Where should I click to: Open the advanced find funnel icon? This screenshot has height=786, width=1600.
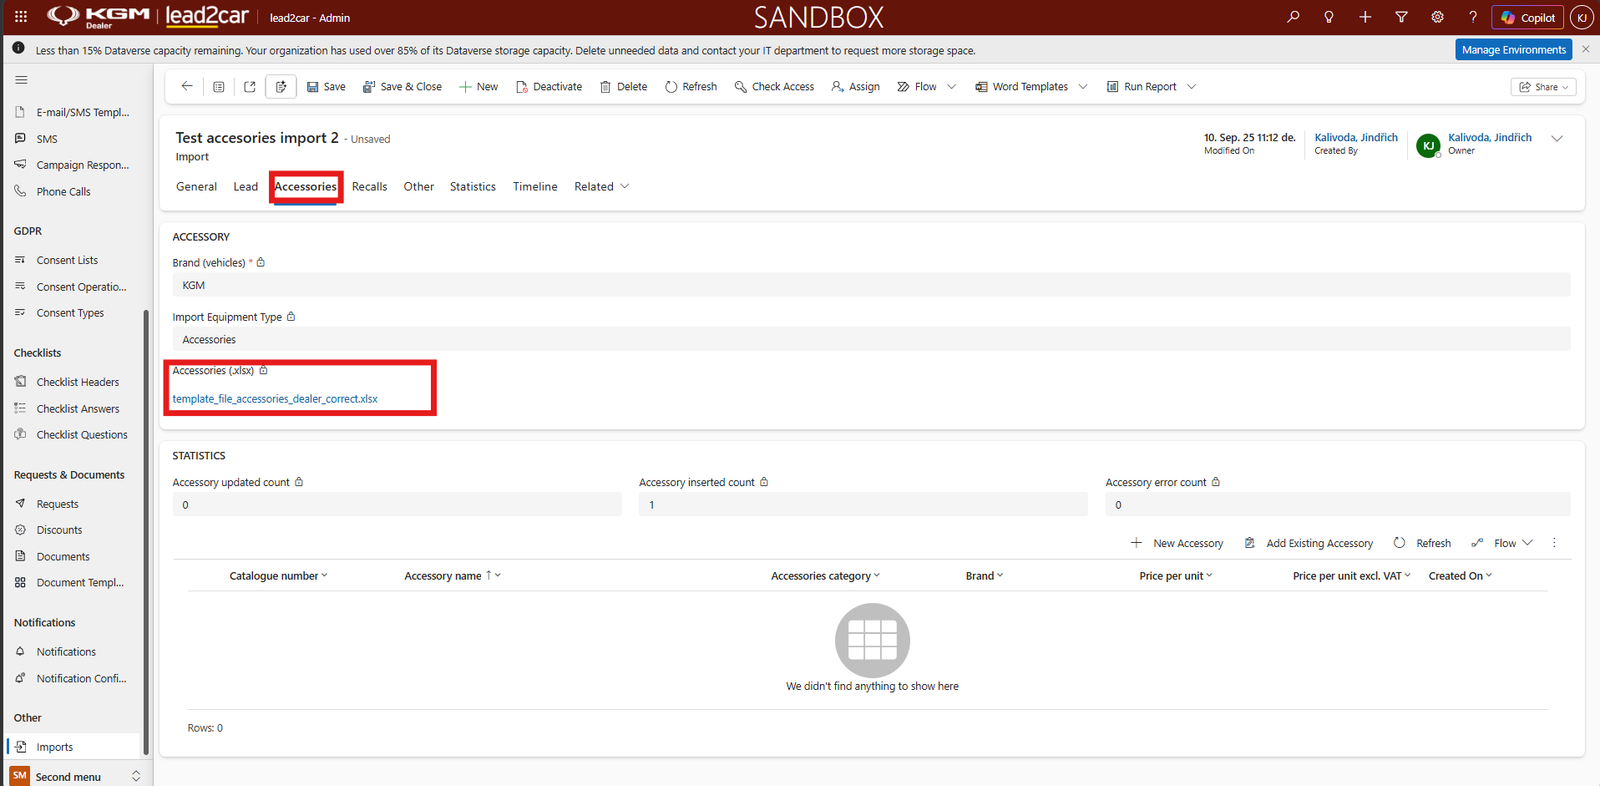(1401, 17)
